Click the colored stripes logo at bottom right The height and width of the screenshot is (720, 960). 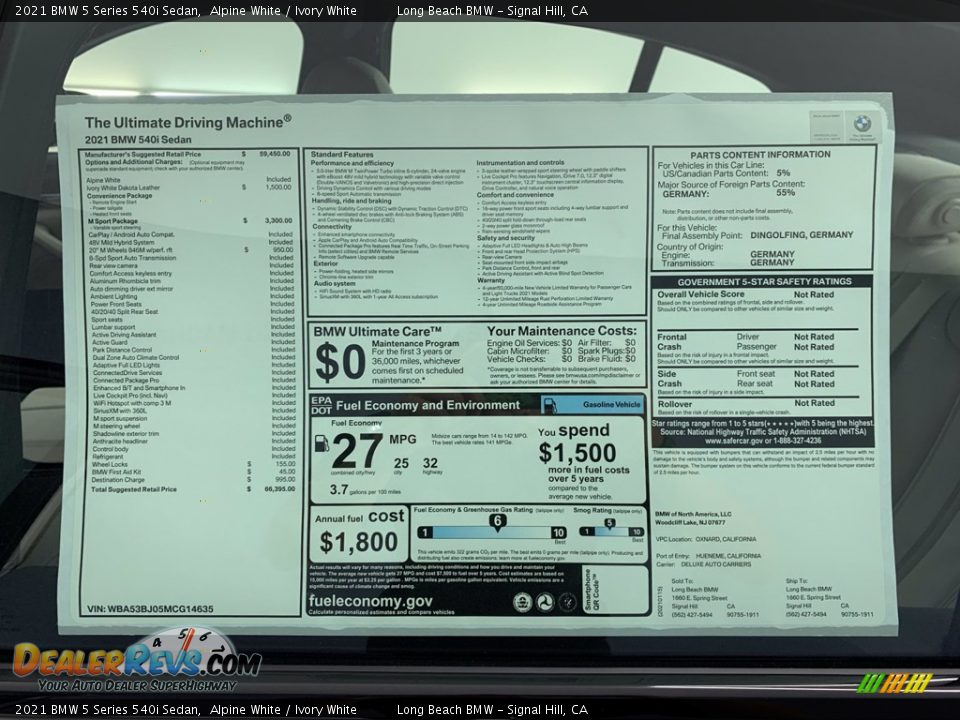(894, 683)
